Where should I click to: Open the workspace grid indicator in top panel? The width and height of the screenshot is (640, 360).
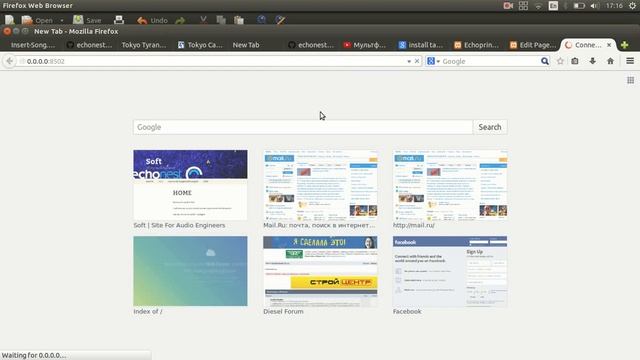(523, 6)
